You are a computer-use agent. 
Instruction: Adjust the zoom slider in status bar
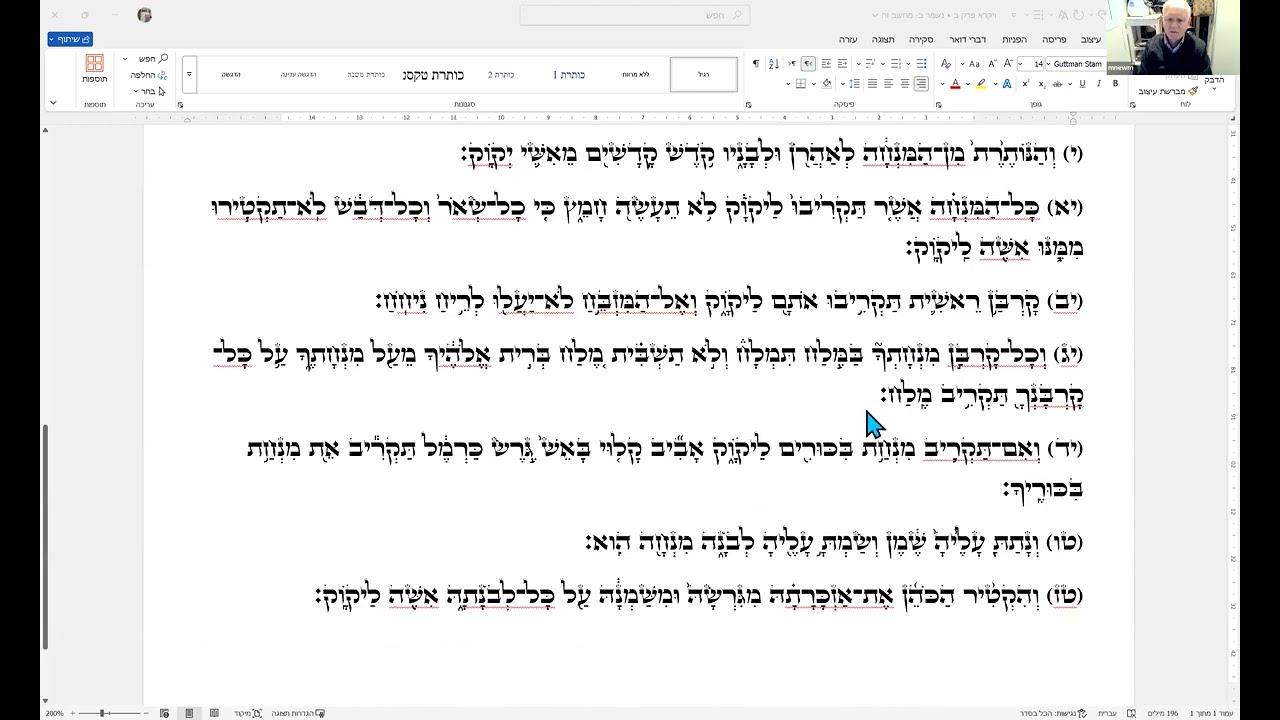[102, 713]
